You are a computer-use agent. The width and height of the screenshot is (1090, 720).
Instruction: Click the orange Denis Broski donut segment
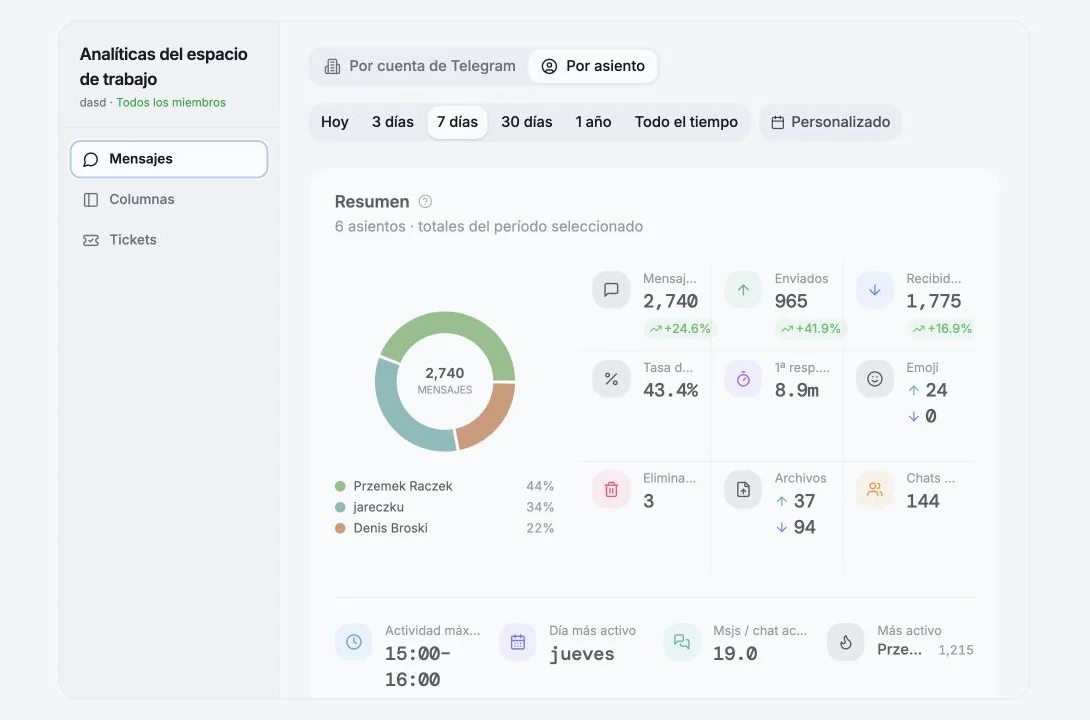491,420
